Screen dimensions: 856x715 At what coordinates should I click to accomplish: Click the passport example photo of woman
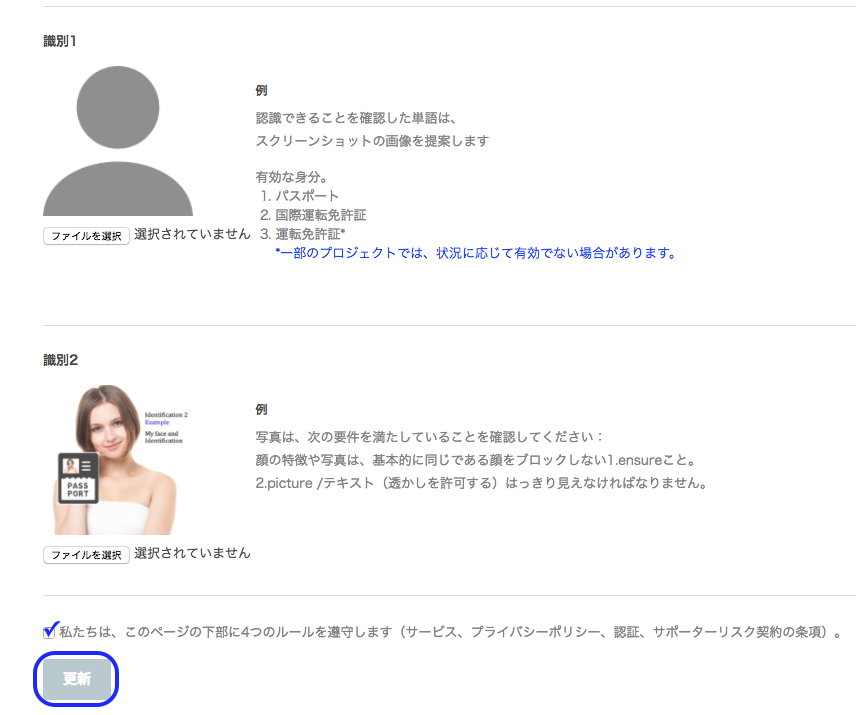tap(118, 460)
